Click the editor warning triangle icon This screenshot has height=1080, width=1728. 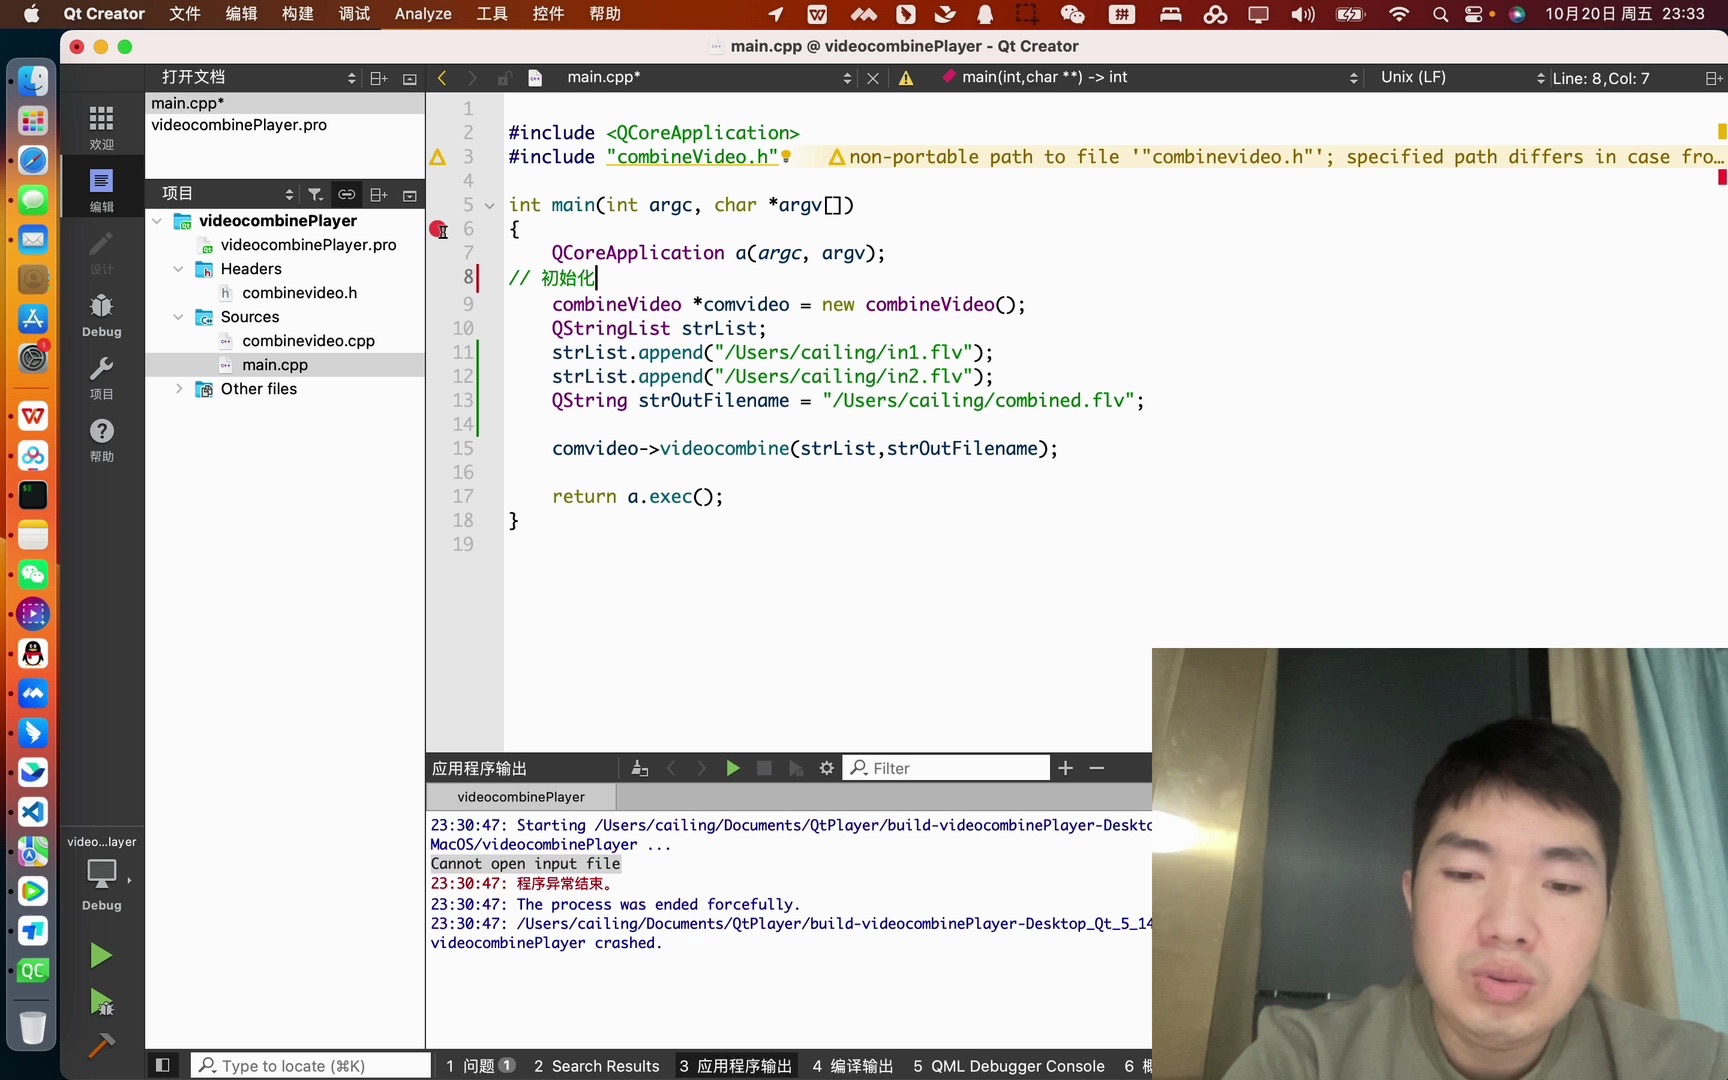(x=906, y=78)
